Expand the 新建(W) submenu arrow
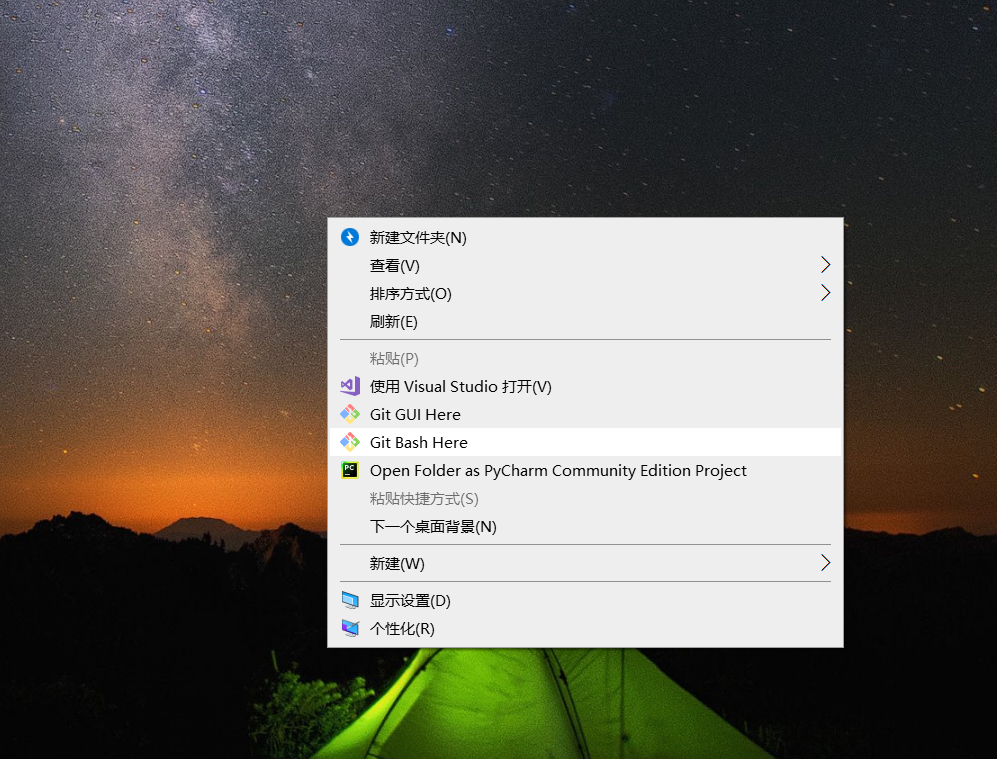This screenshot has width=997, height=759. (x=825, y=563)
